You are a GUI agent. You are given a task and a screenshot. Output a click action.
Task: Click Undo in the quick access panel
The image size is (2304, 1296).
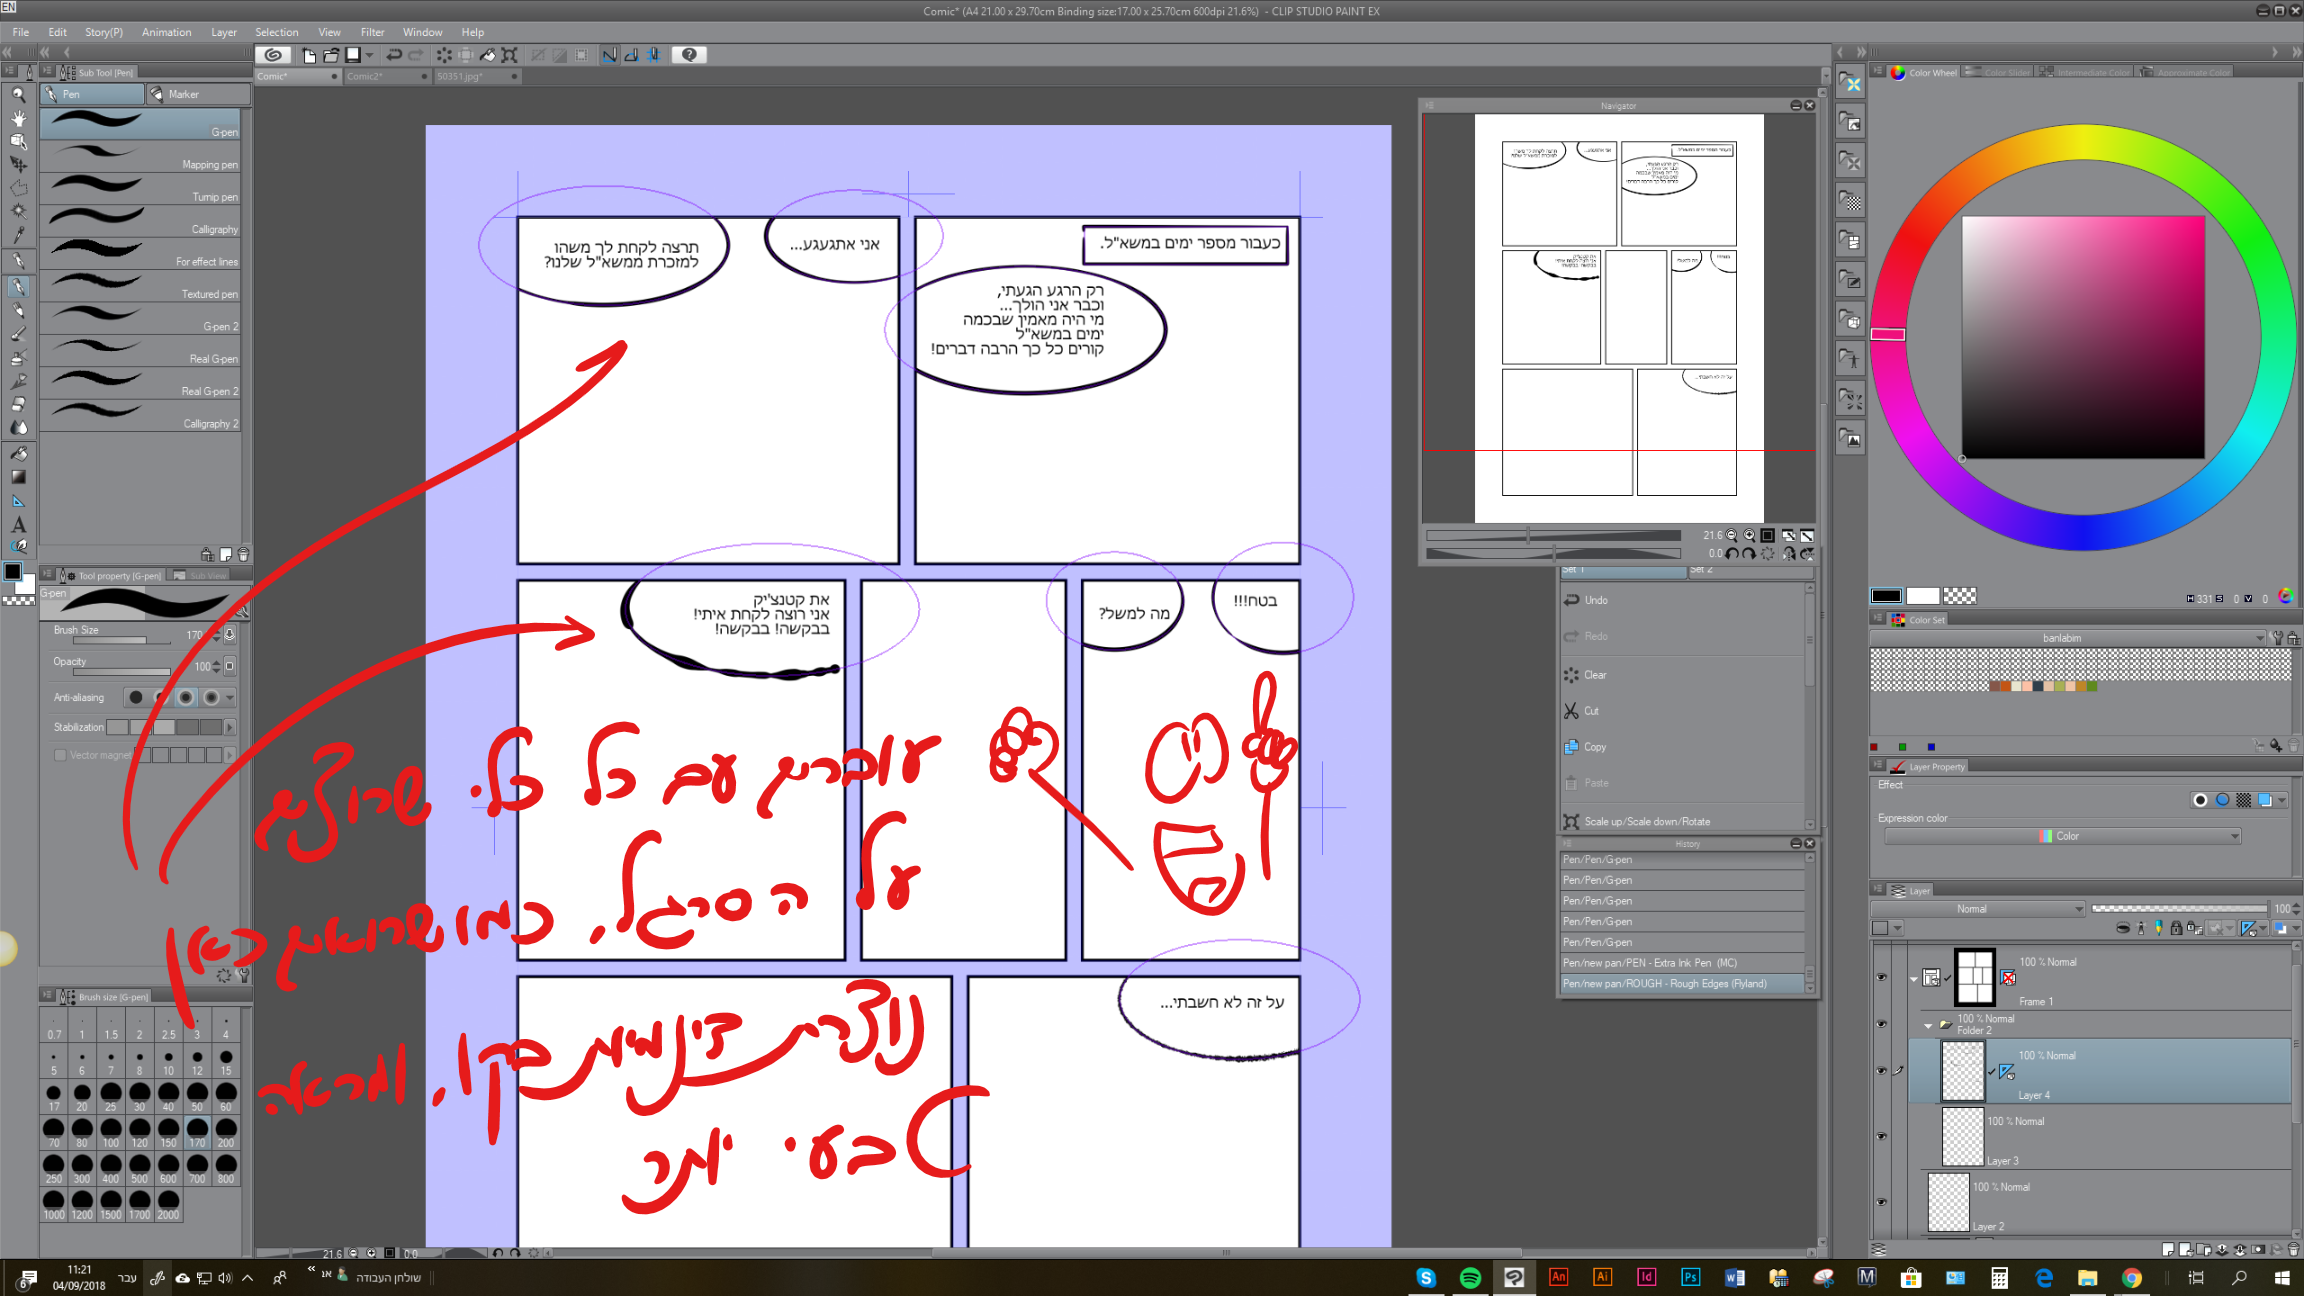(x=1596, y=600)
